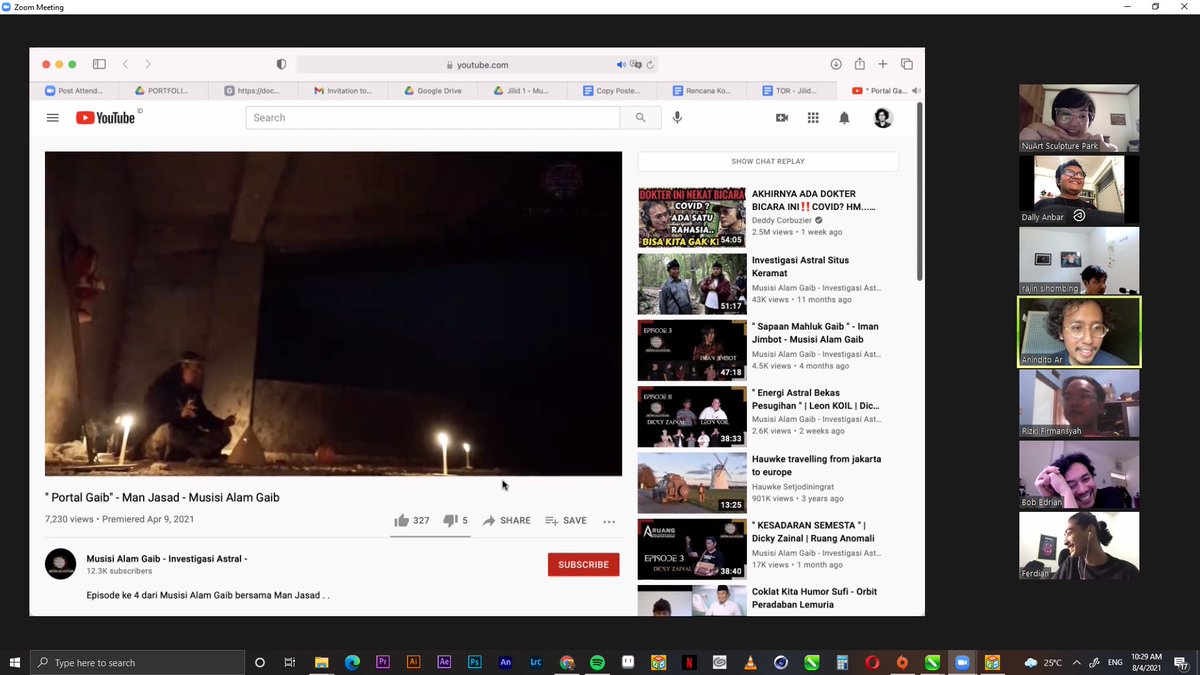Toggle the Safari sidebar button

coord(99,64)
